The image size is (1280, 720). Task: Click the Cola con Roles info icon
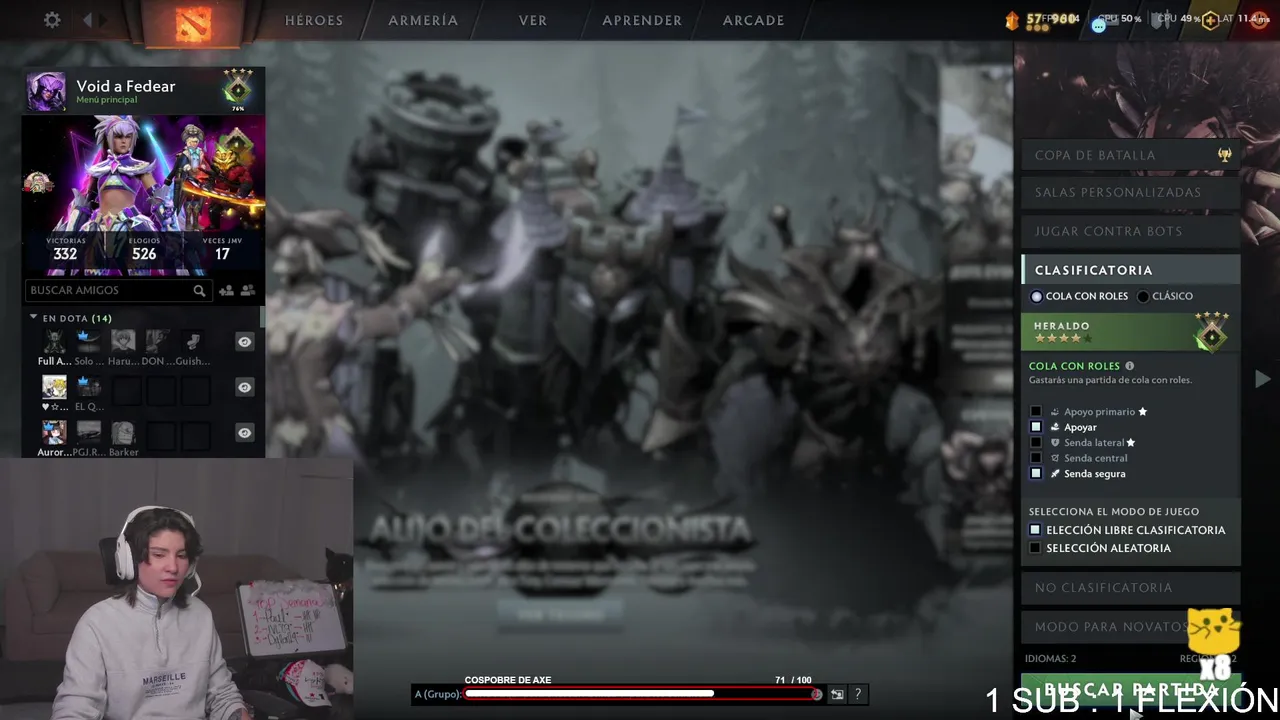(x=1130, y=366)
